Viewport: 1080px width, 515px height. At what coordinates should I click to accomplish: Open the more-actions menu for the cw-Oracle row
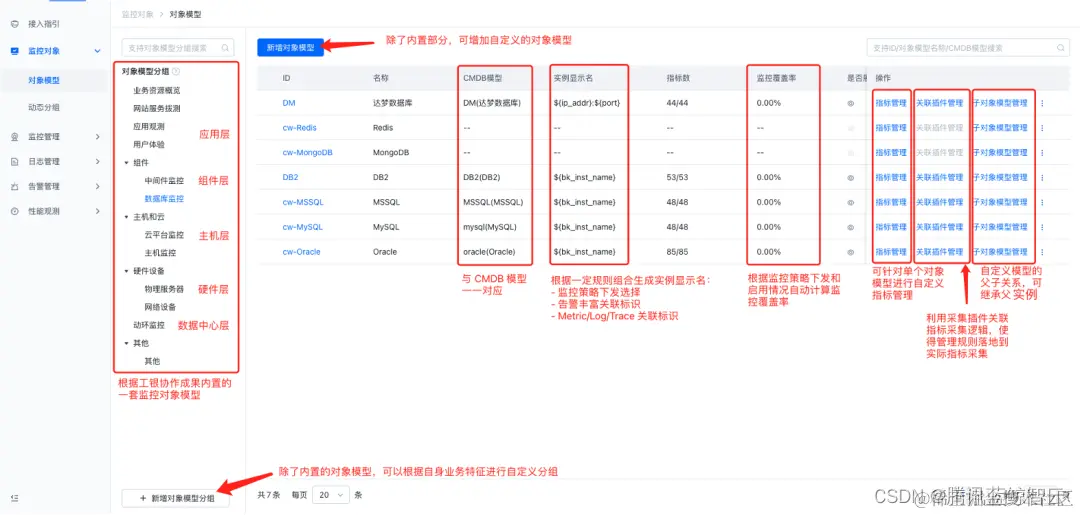click(1042, 252)
